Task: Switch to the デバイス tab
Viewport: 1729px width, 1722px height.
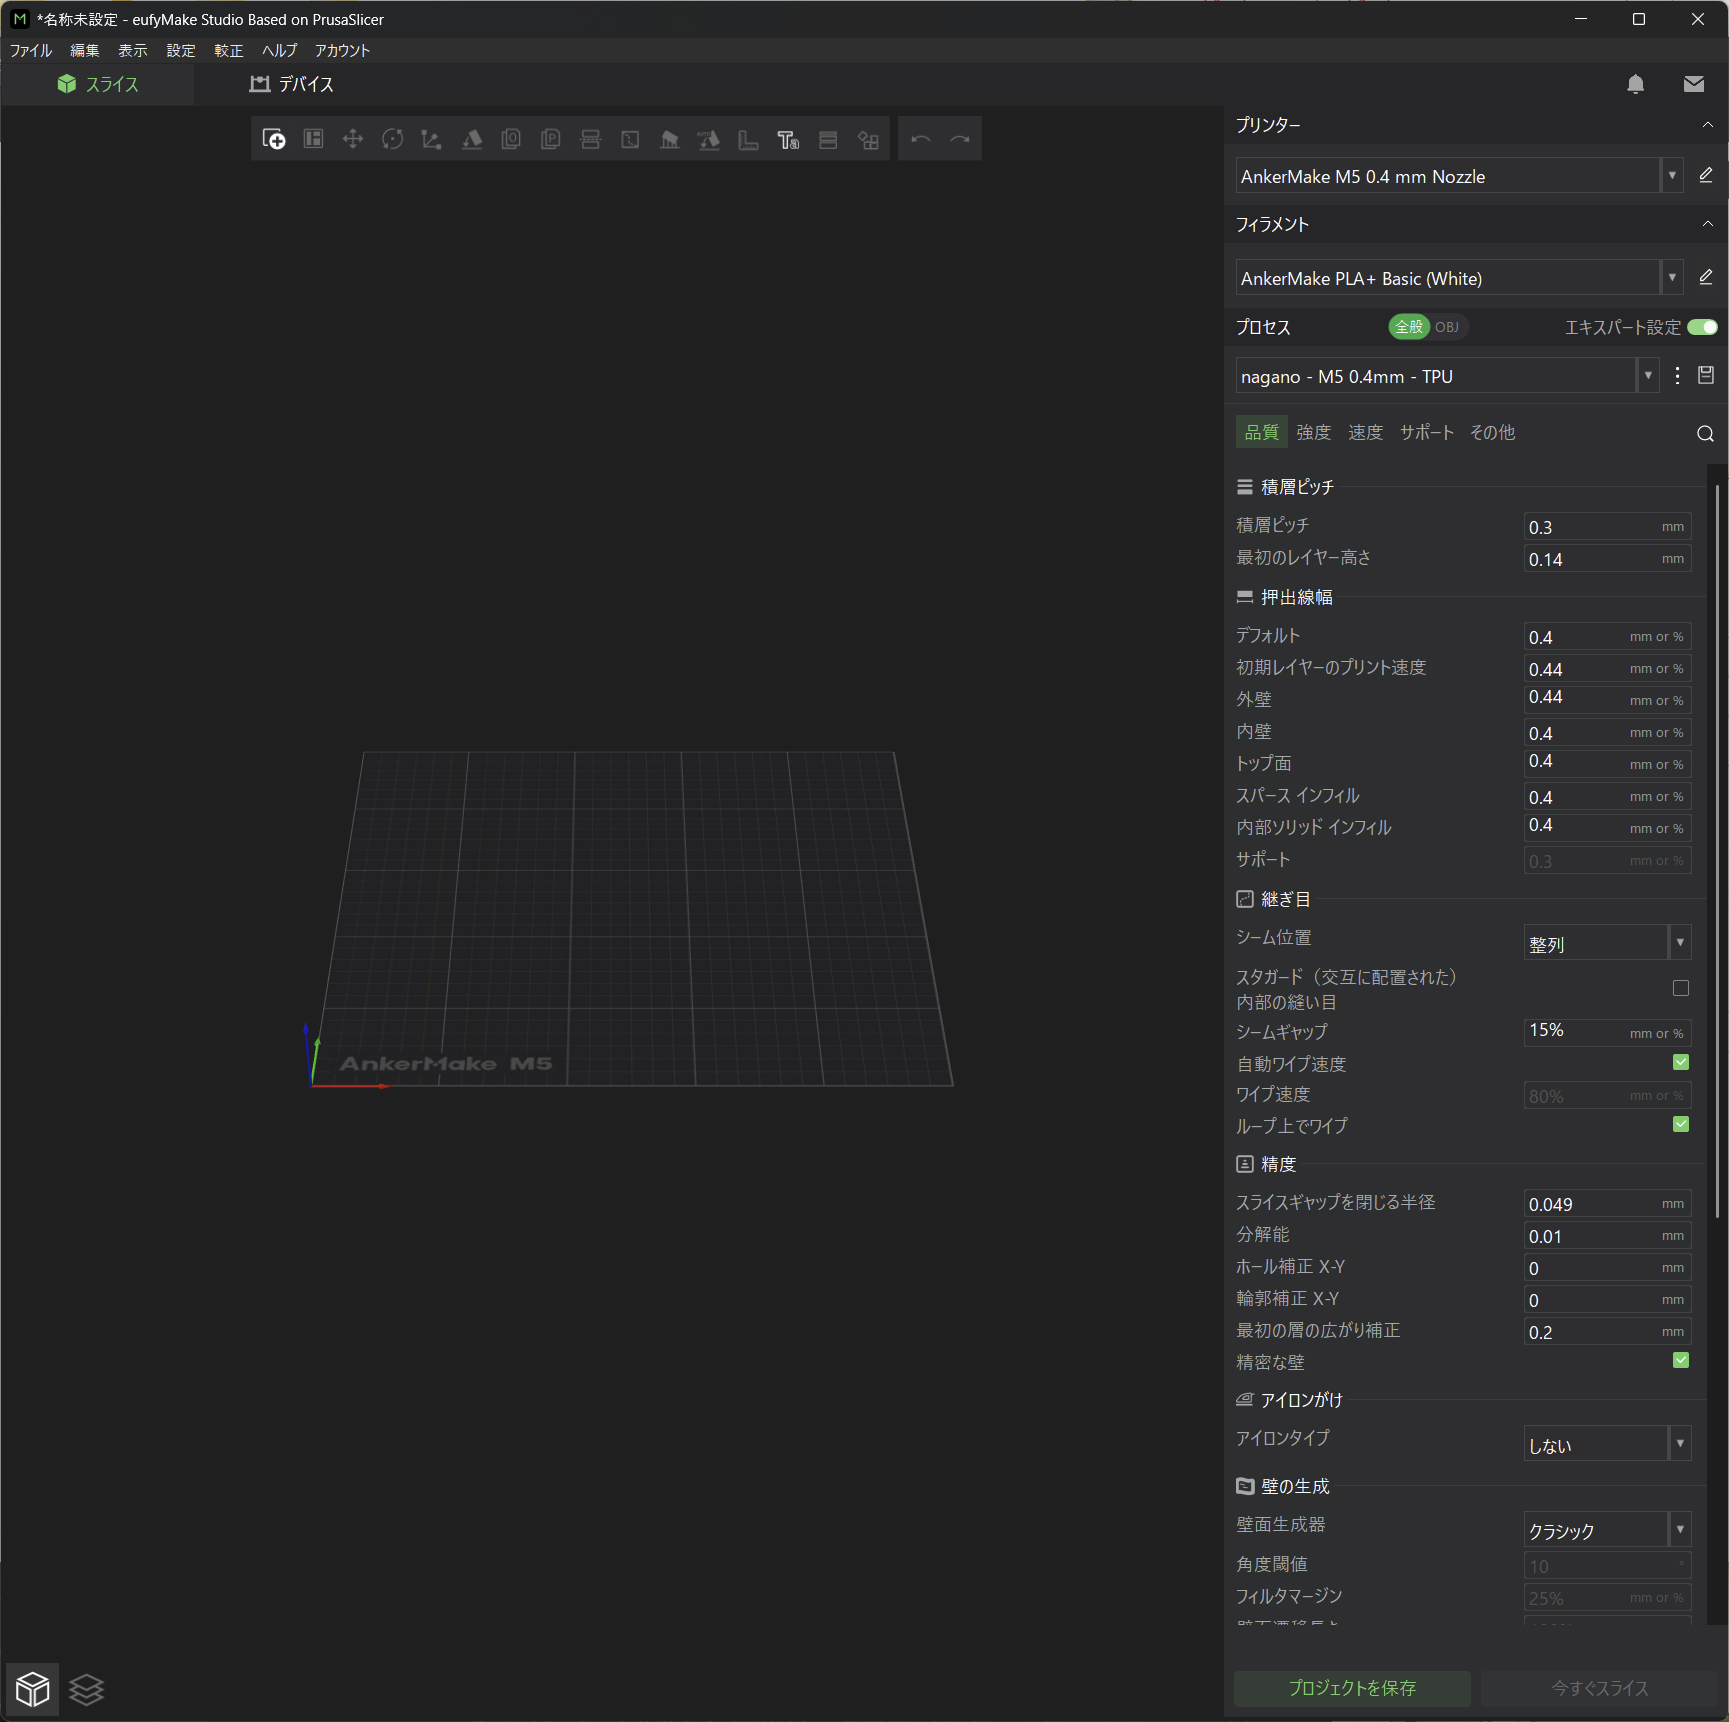Action: [292, 84]
